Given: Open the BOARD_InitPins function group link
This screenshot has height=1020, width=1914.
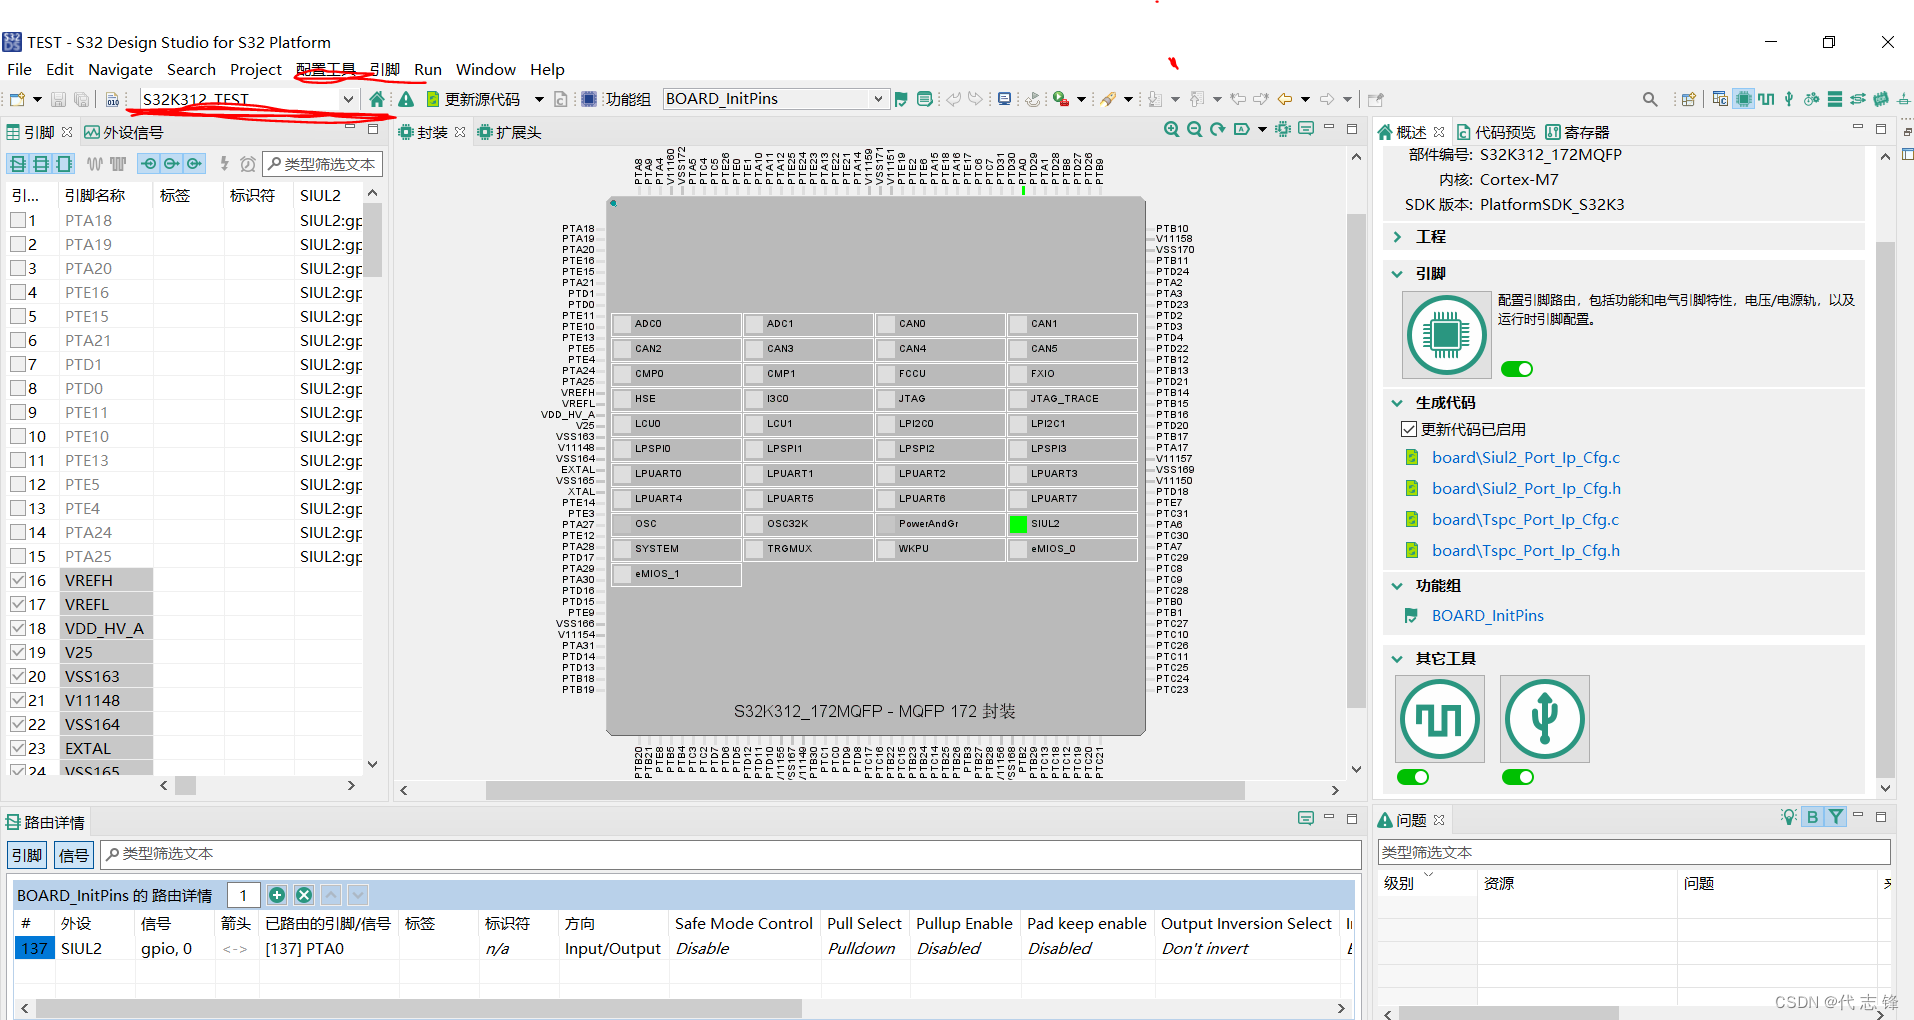Looking at the screenshot, I should (x=1487, y=615).
